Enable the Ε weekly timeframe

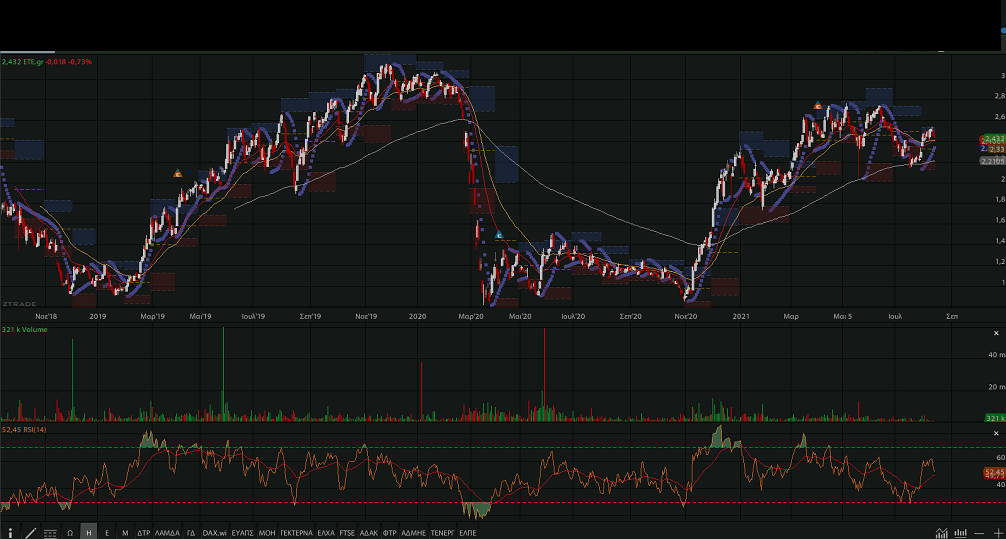[x=107, y=533]
